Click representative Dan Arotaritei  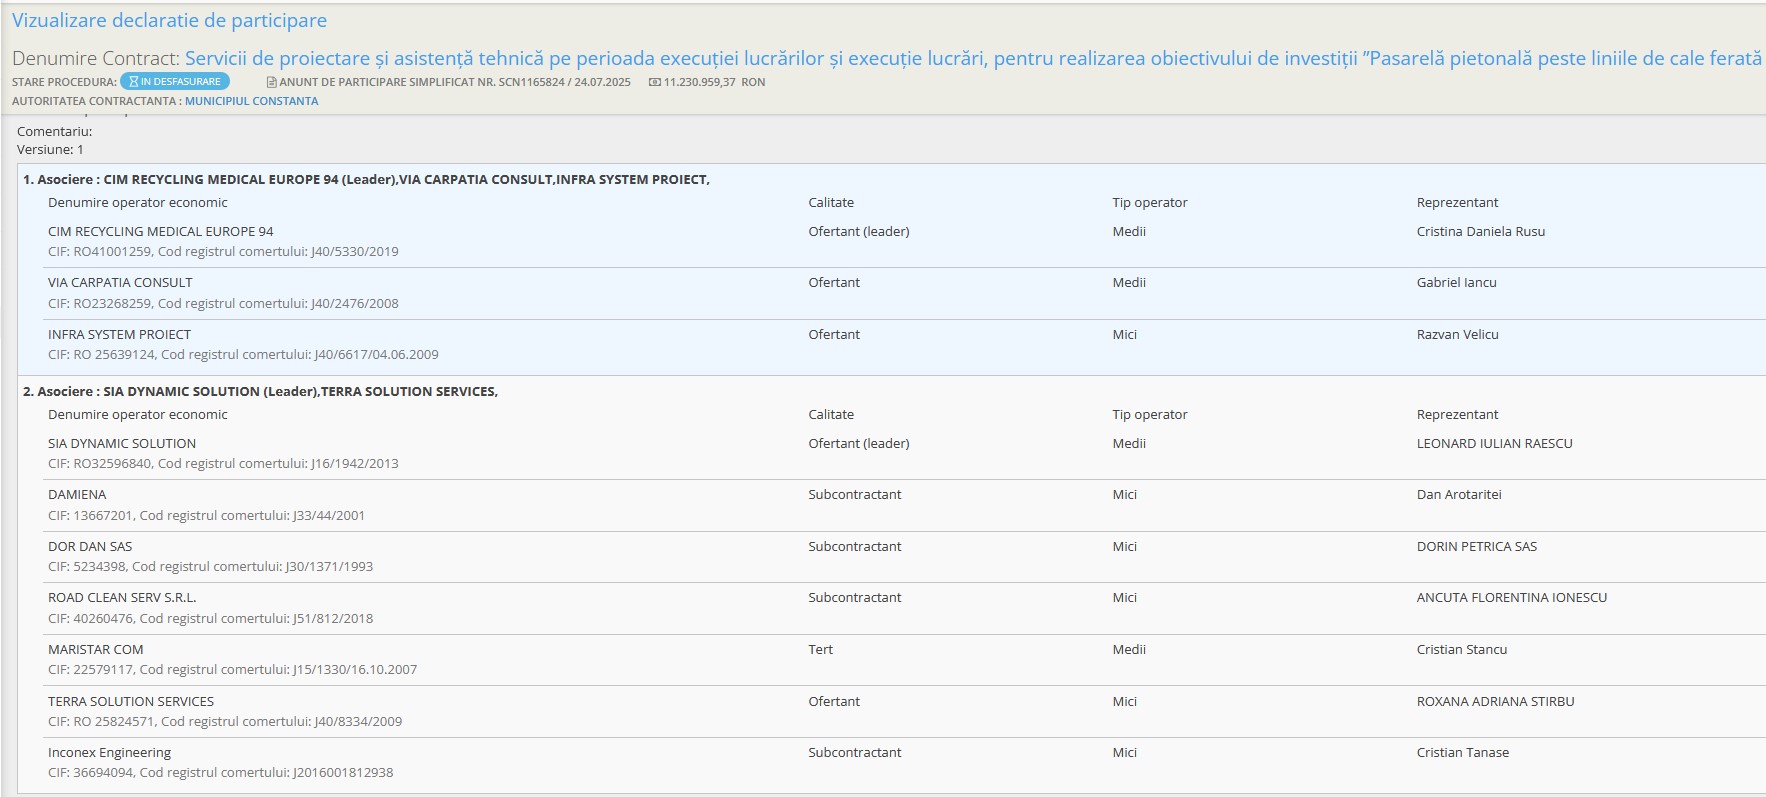[1459, 494]
